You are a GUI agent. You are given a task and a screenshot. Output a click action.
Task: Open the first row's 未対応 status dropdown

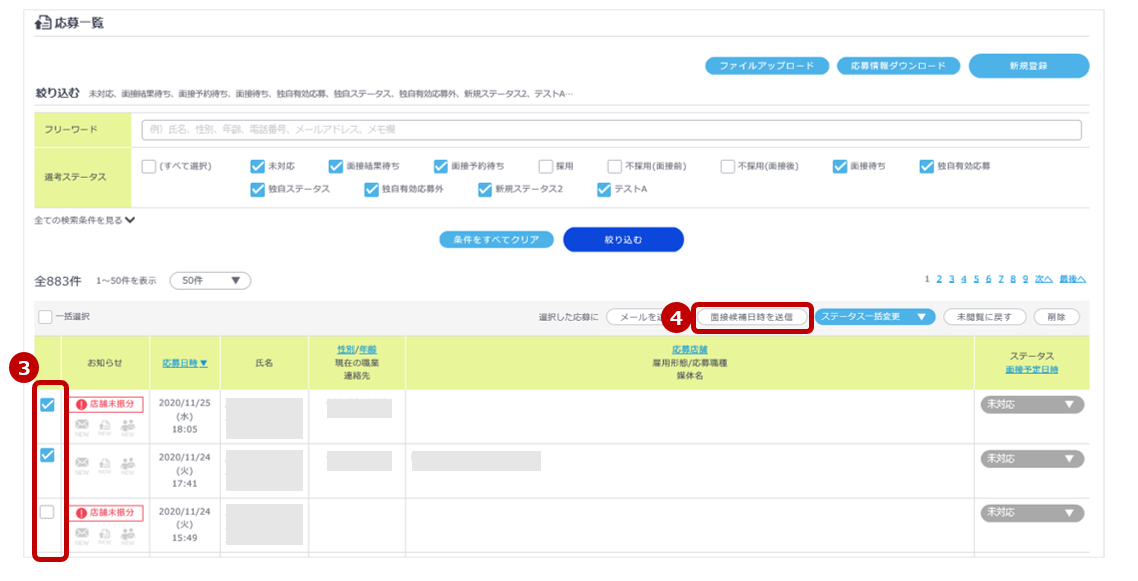1031,405
